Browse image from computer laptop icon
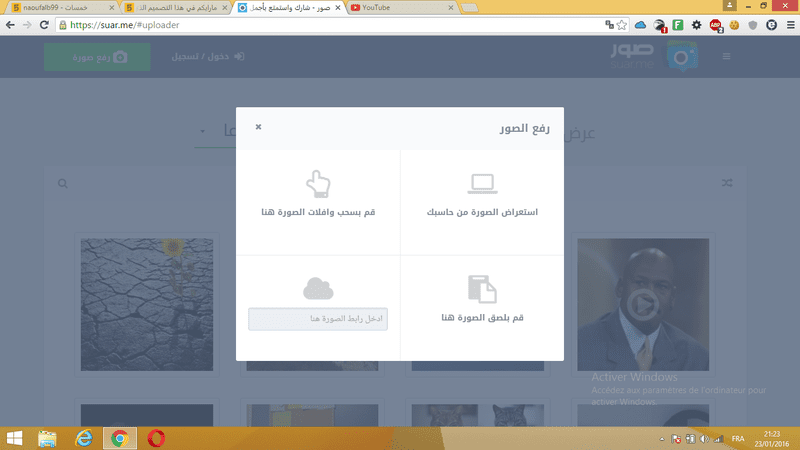This screenshot has width=800, height=450. 482,184
